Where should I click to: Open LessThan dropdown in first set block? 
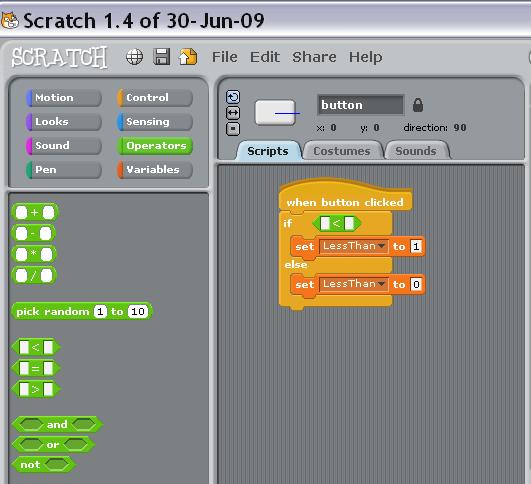click(354, 246)
